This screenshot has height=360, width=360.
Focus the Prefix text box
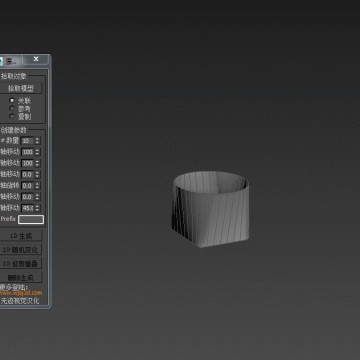tap(31, 219)
